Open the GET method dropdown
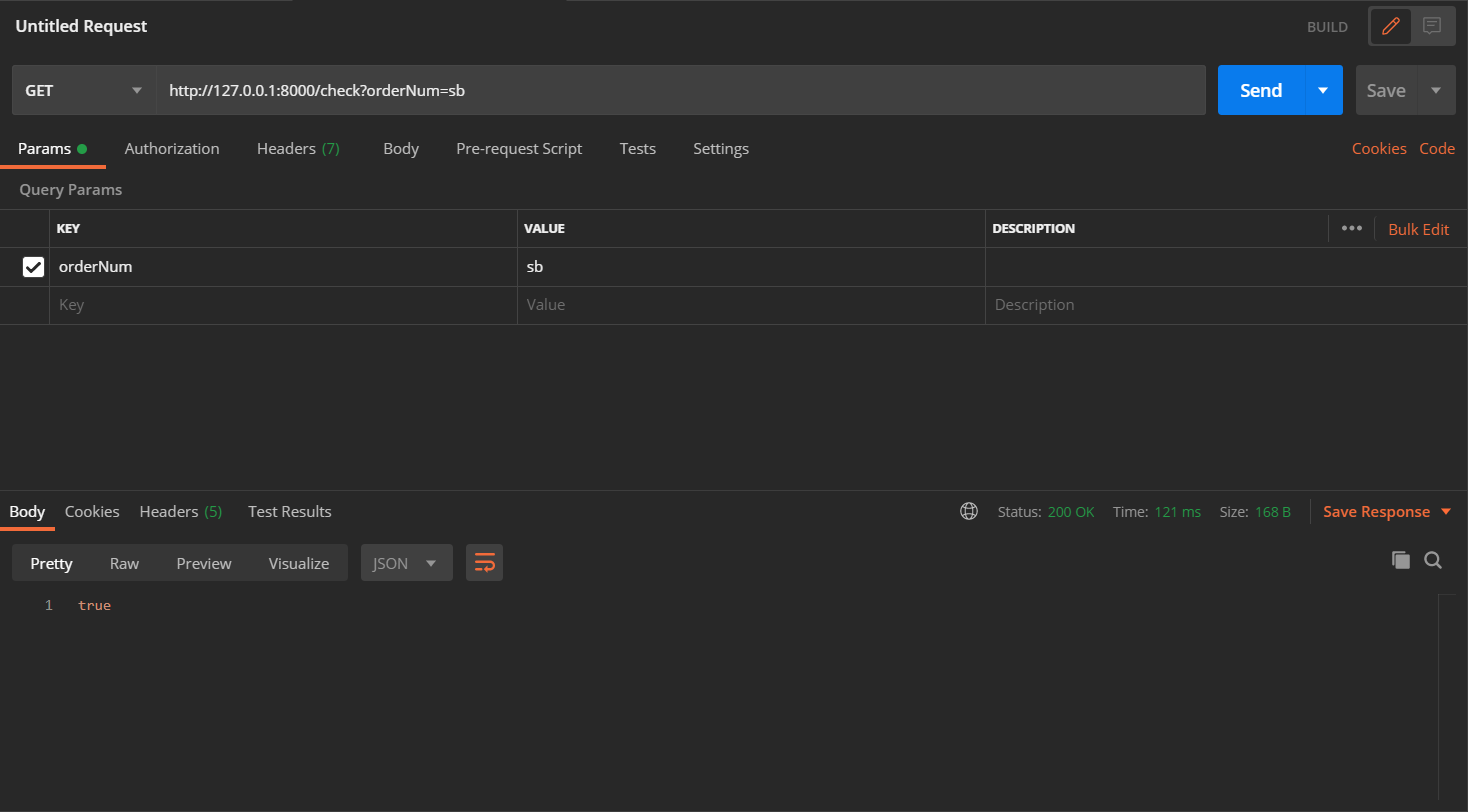Screen dimensions: 1468x812 pyautogui.click(x=84, y=90)
